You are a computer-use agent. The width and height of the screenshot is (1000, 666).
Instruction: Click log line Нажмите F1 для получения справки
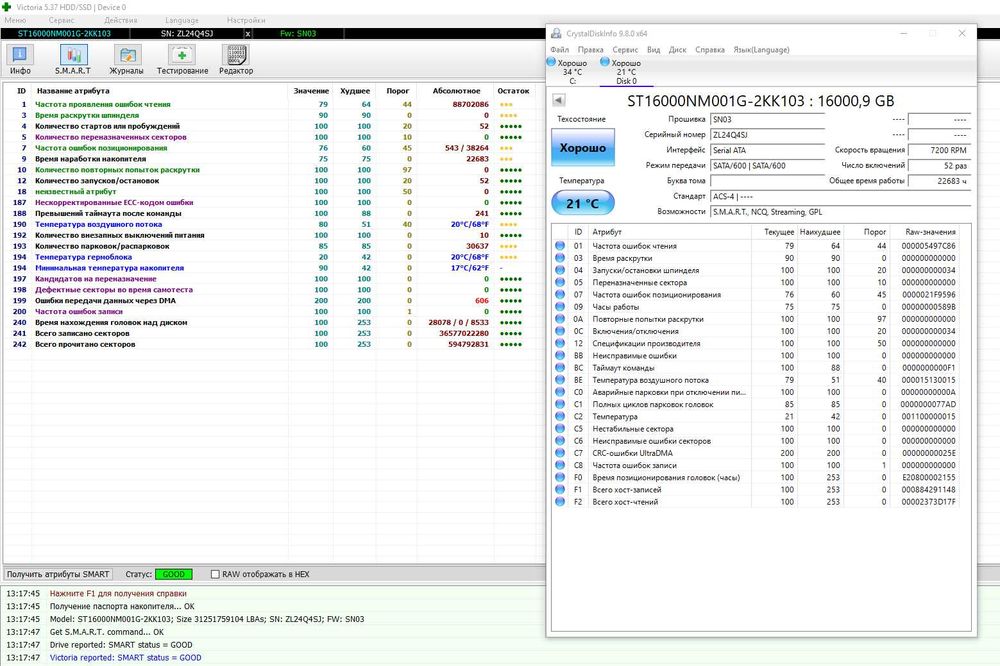click(118, 593)
